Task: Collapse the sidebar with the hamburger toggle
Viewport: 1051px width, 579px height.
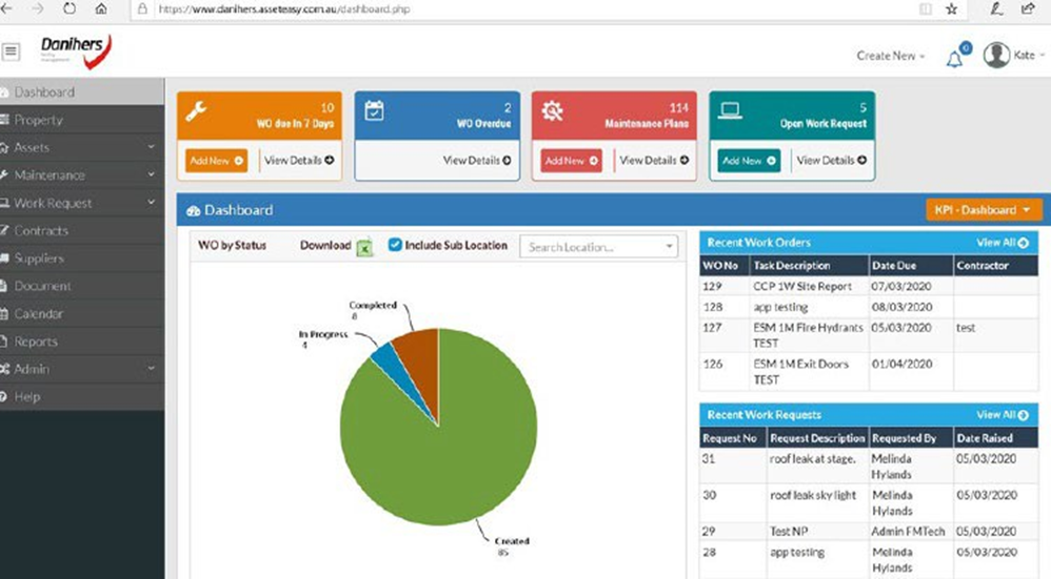Action: (x=12, y=52)
